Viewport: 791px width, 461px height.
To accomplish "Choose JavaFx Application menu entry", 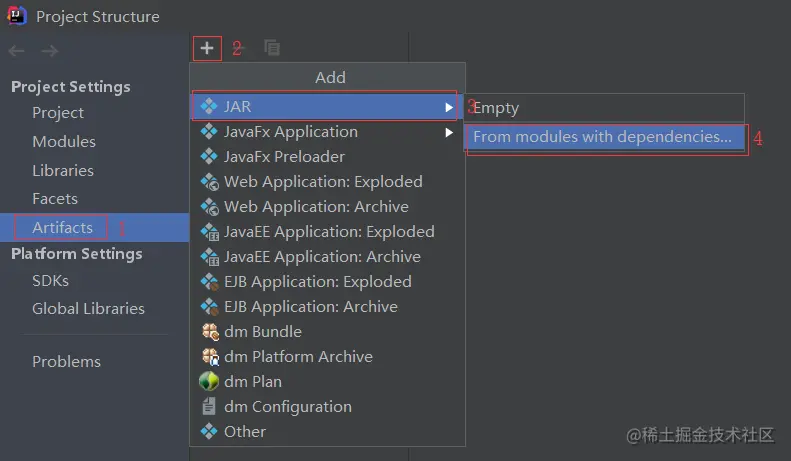I will coord(327,132).
